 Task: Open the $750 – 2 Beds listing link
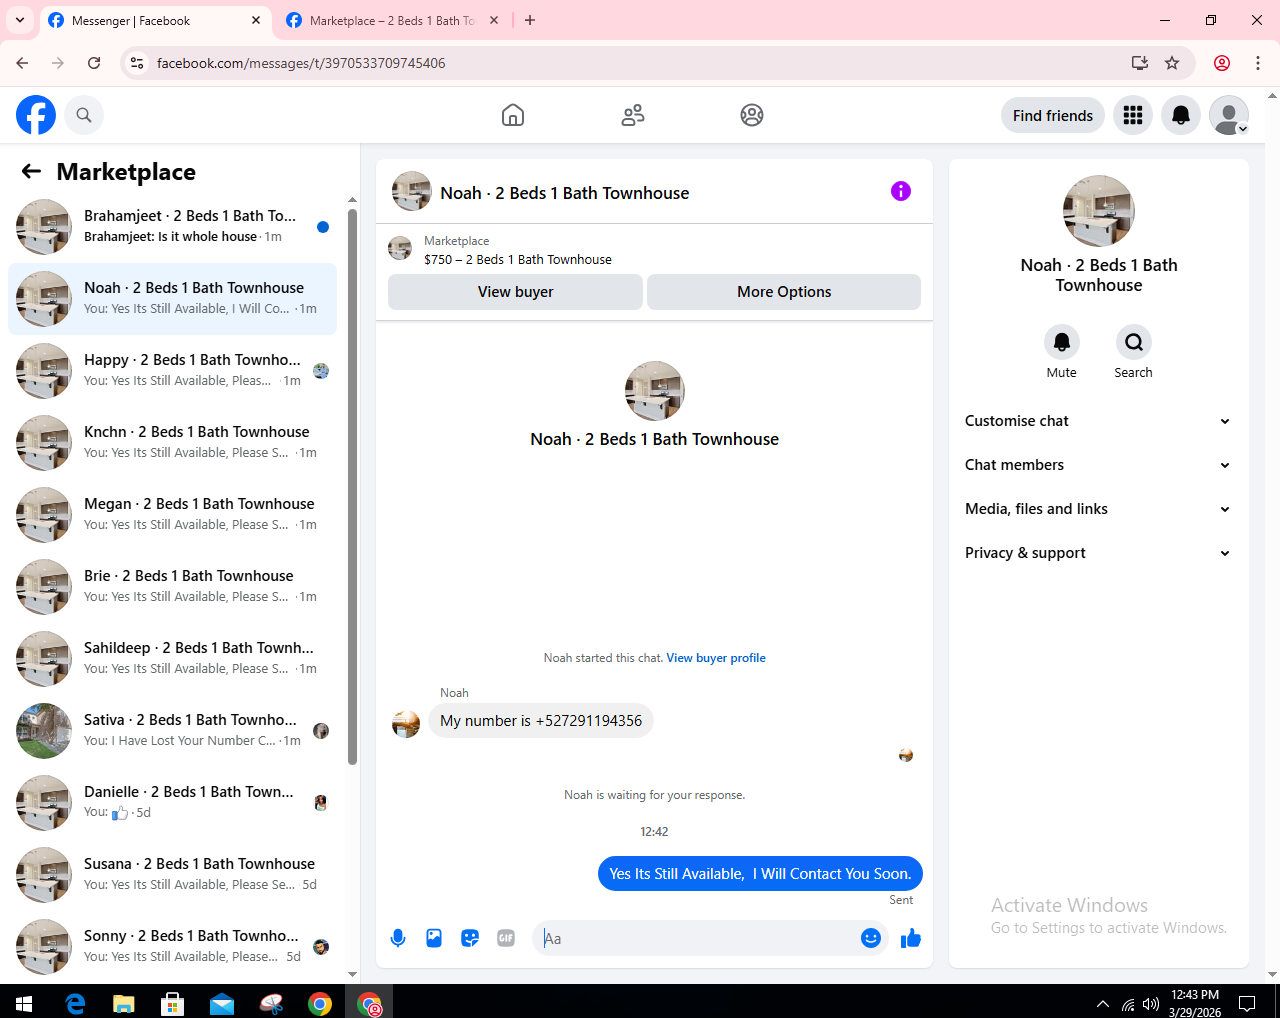click(x=518, y=260)
